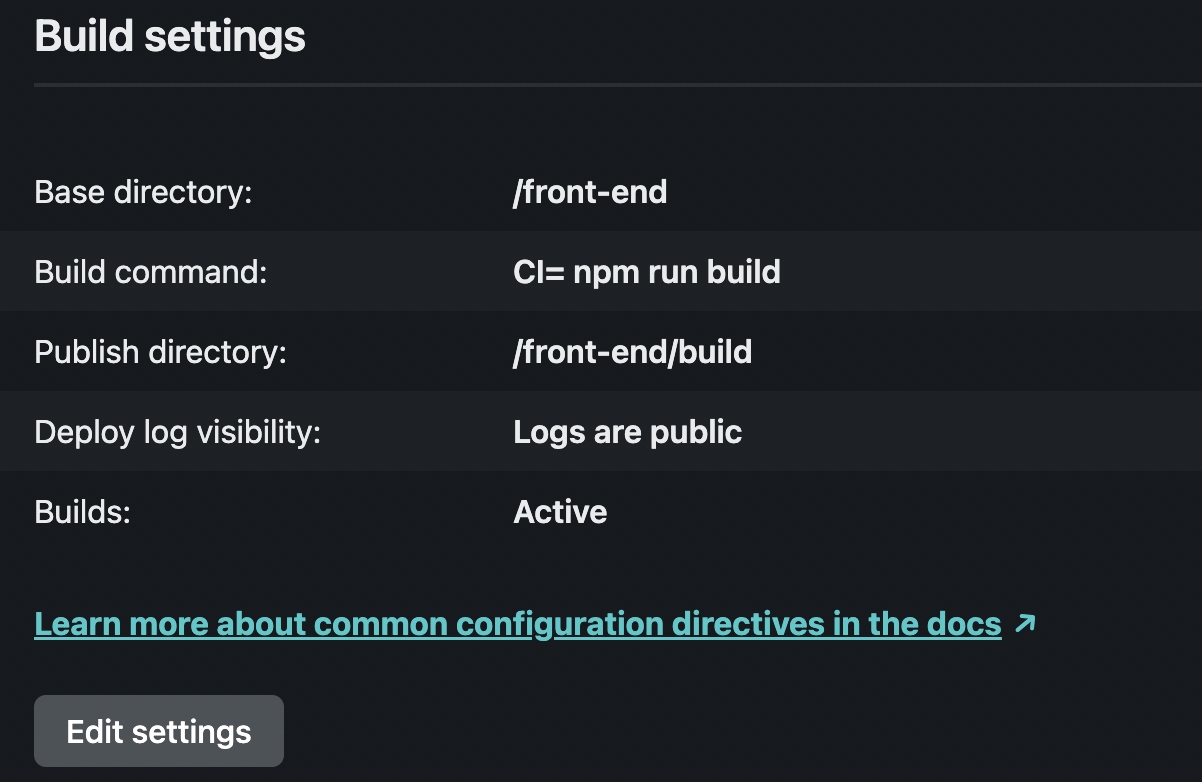The width and height of the screenshot is (1202, 782).
Task: Click the Build command label
Action: coord(150,271)
